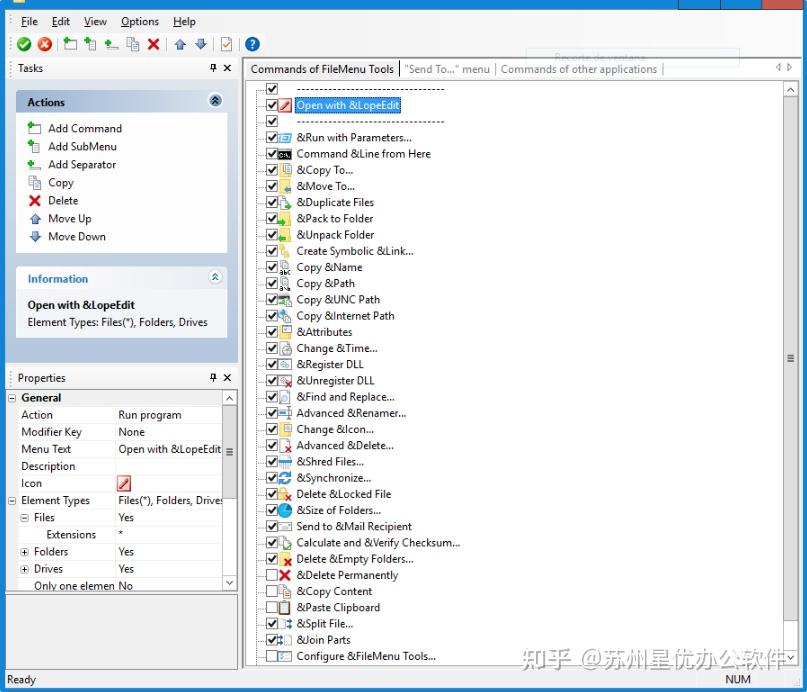Click the Synchronize command's blue arrows icon
This screenshot has width=807, height=692.
pos(285,478)
